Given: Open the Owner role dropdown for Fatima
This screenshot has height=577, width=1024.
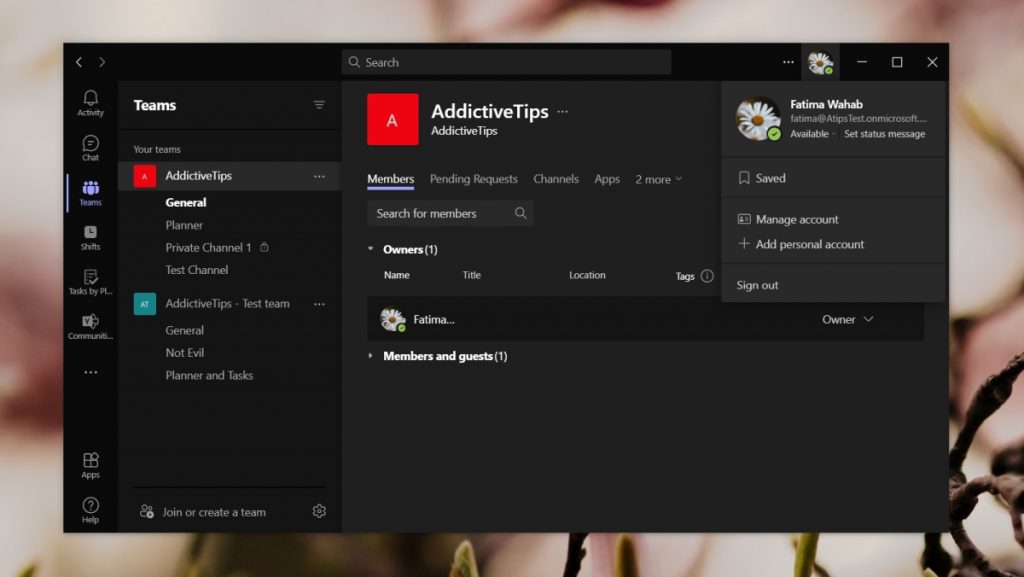Looking at the screenshot, I should click(848, 319).
